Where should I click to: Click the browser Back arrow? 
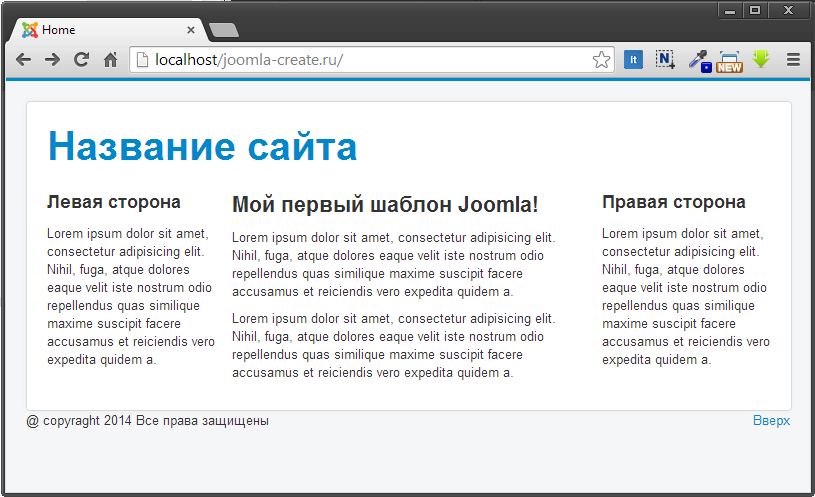[x=24, y=60]
